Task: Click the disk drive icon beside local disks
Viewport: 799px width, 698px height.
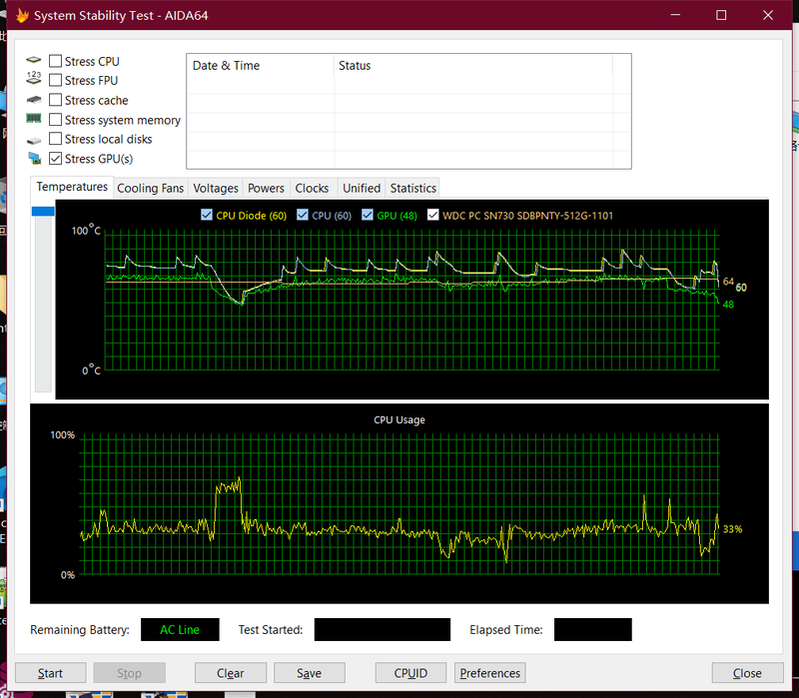Action: pyautogui.click(x=34, y=140)
